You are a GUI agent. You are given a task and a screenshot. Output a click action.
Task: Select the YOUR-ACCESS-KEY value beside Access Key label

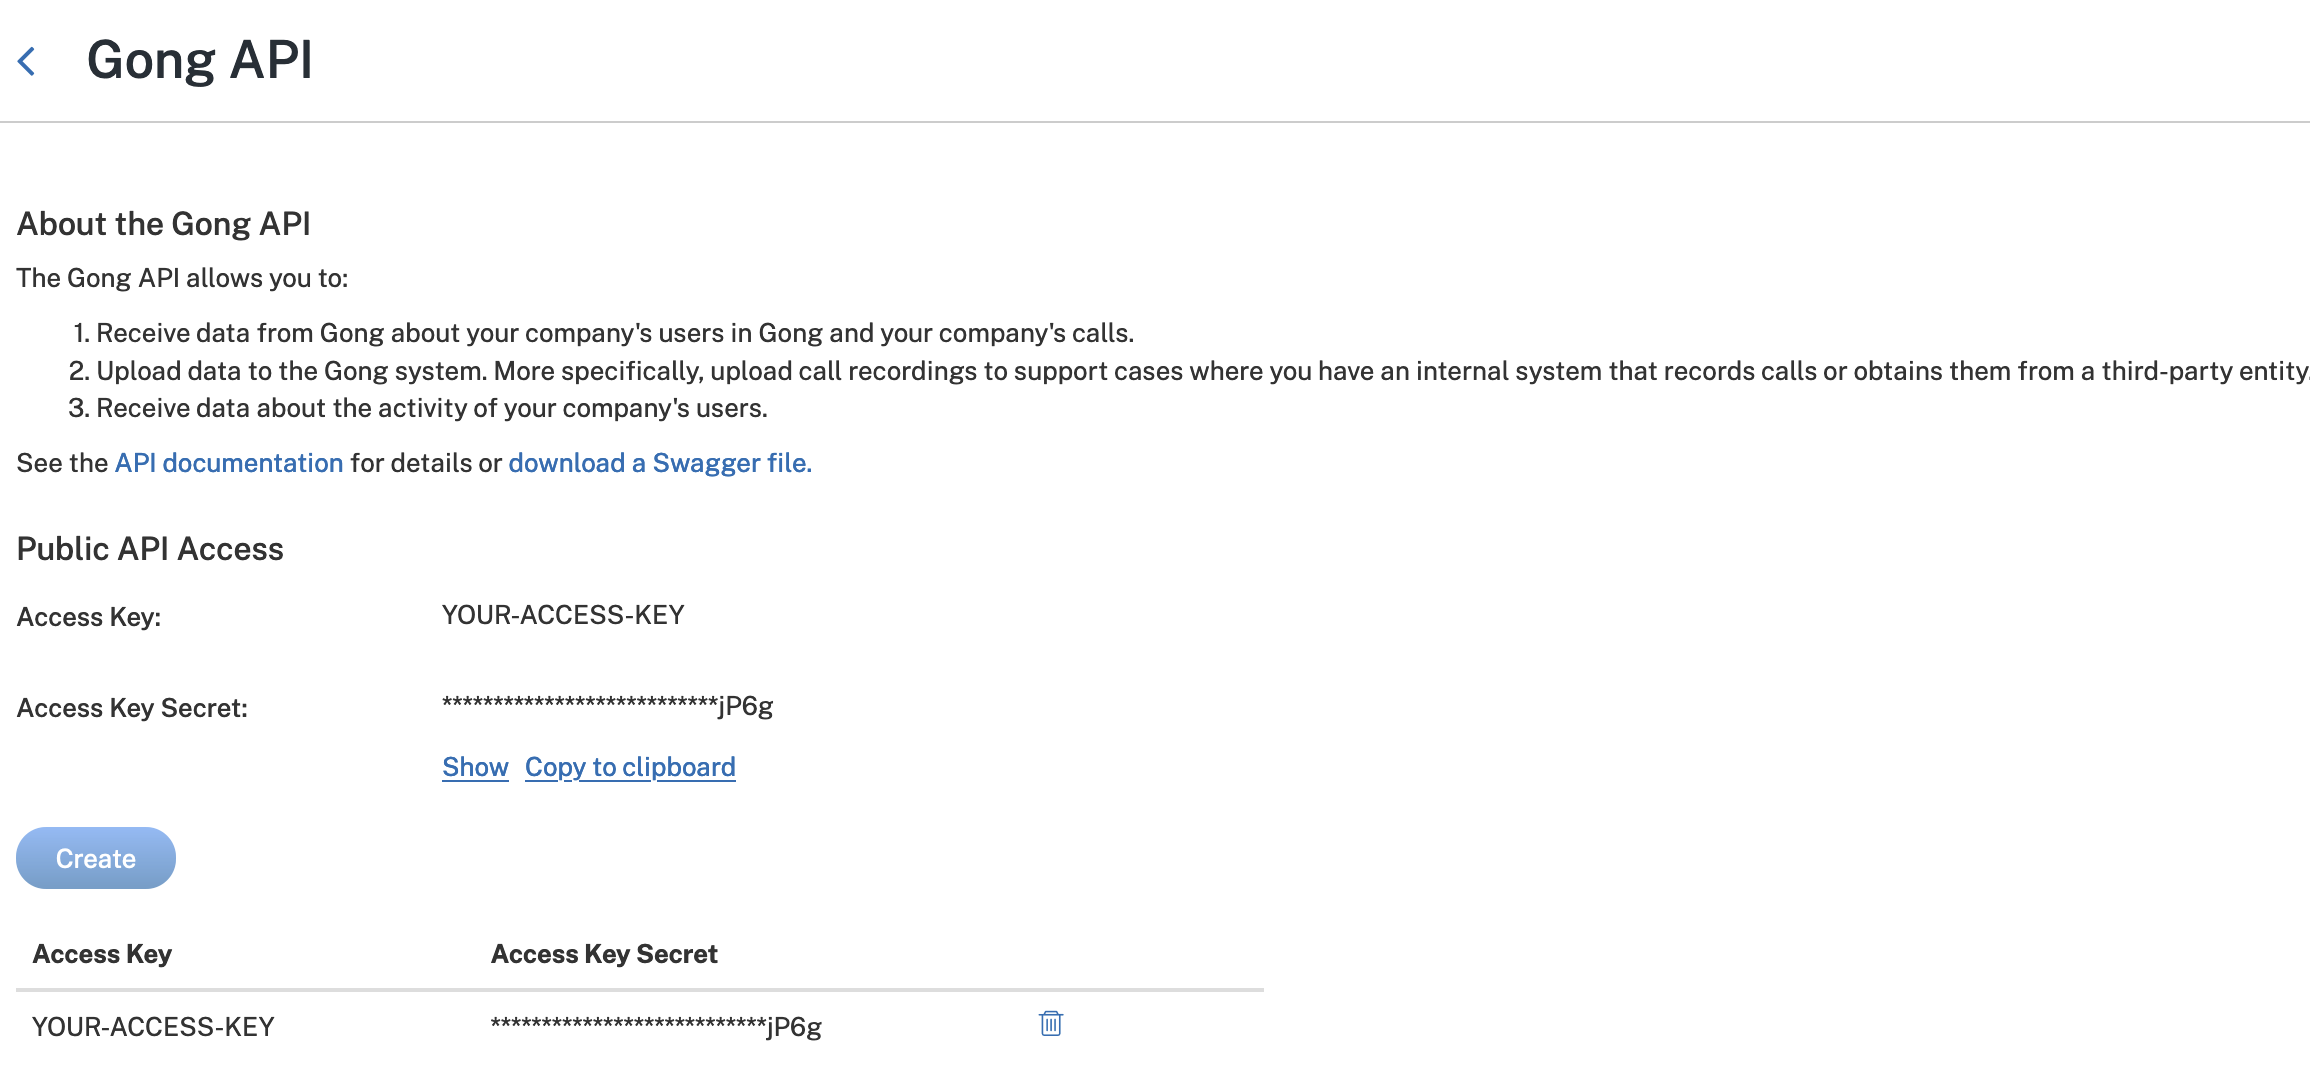[563, 615]
